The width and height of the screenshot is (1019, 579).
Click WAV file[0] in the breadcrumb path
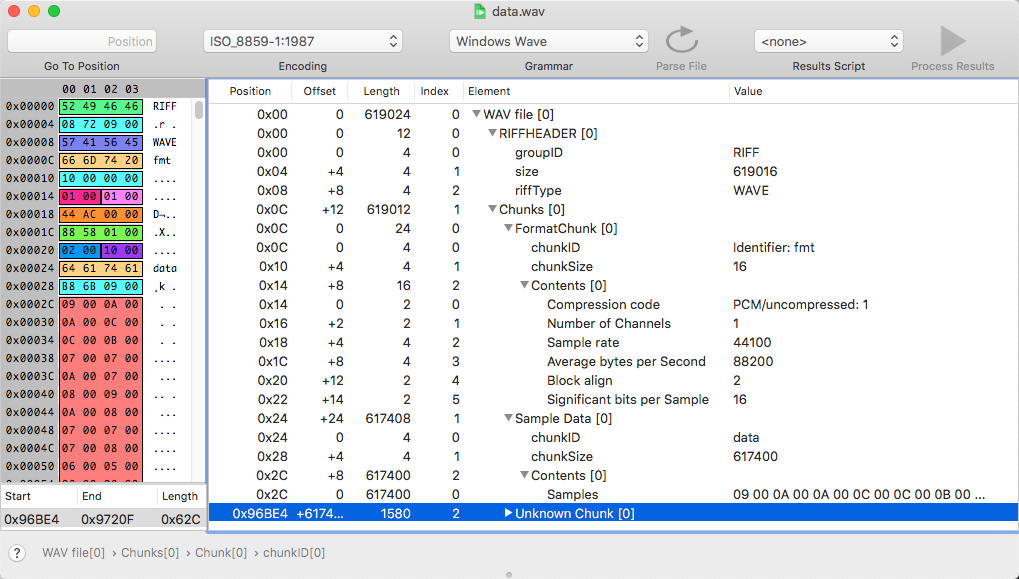[73, 553]
